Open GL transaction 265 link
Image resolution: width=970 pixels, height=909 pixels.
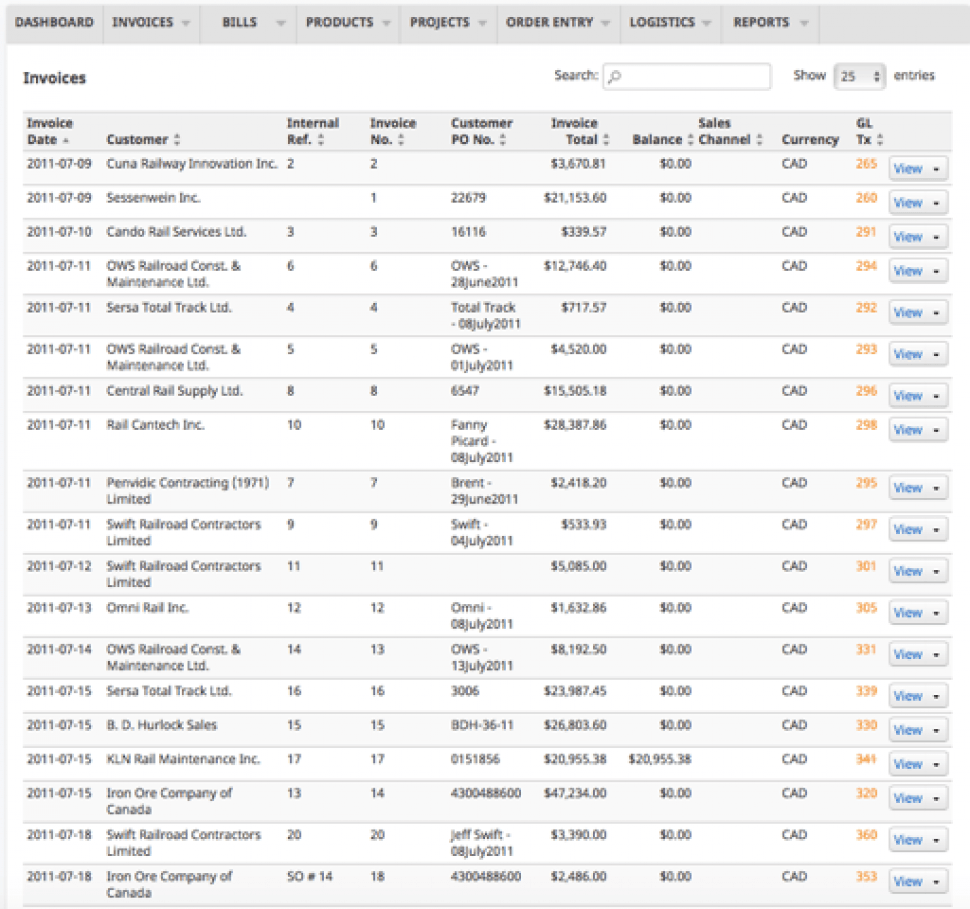point(866,164)
